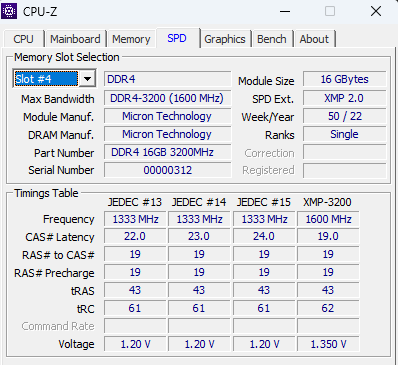Open the CPU tab
The height and width of the screenshot is (365, 398).
(23, 39)
